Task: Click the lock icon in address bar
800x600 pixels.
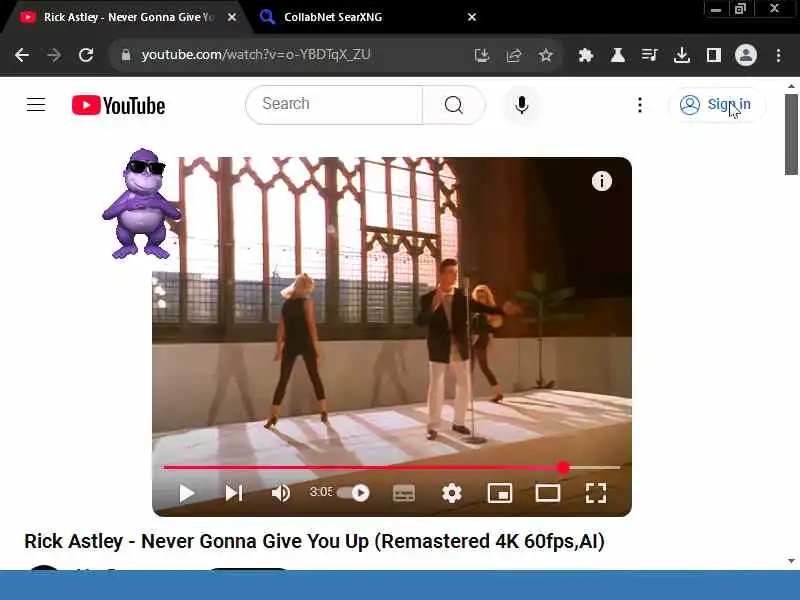Action: point(126,55)
